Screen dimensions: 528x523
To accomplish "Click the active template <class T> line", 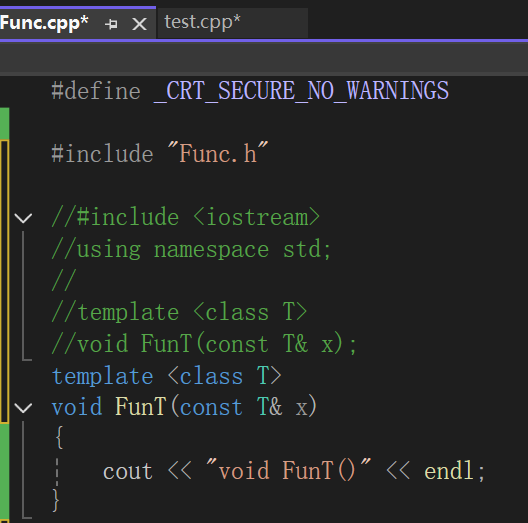I will [x=166, y=376].
